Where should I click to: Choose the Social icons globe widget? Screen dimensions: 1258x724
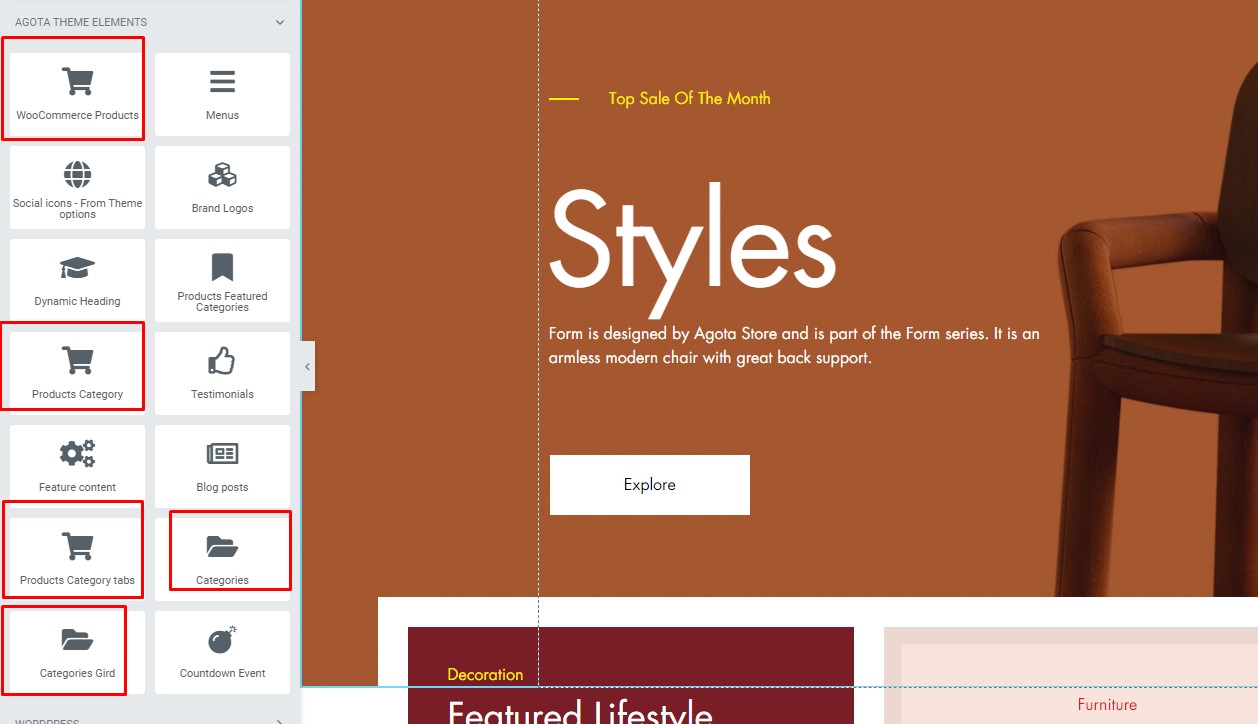pyautogui.click(x=77, y=187)
